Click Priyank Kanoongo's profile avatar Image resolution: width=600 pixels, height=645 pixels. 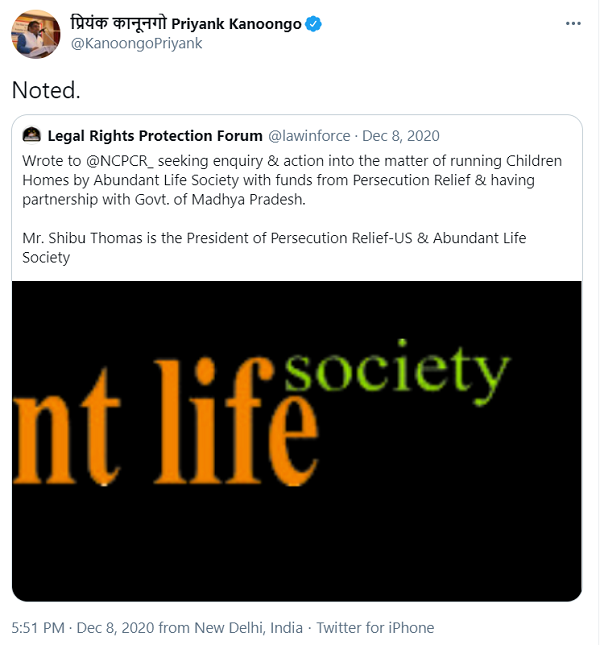(36, 34)
